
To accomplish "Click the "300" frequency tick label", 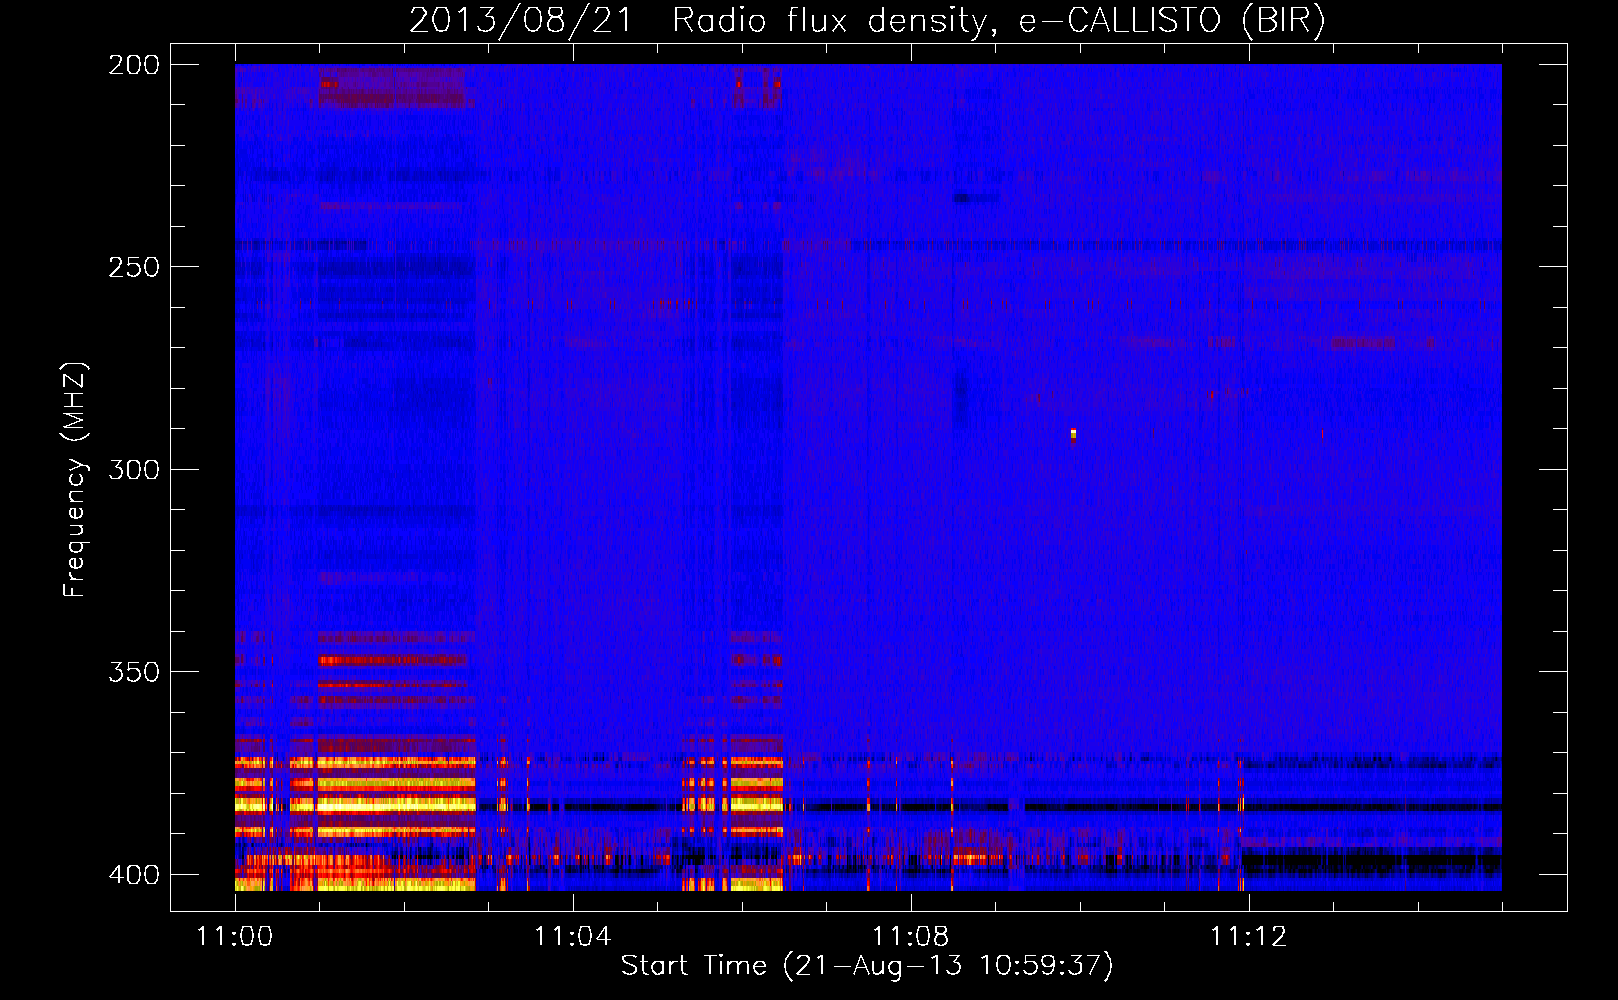I will point(134,469).
